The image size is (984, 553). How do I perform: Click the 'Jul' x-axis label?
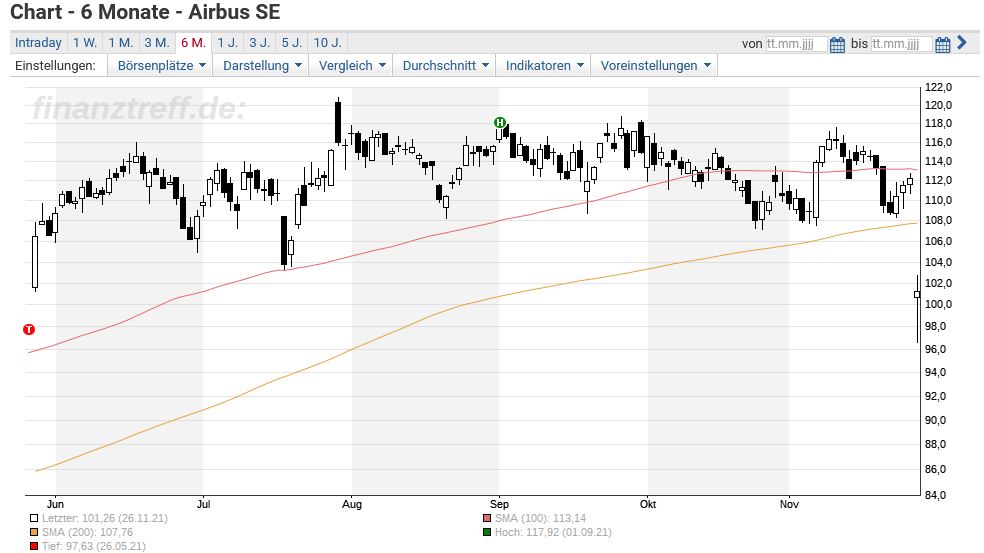pos(203,504)
